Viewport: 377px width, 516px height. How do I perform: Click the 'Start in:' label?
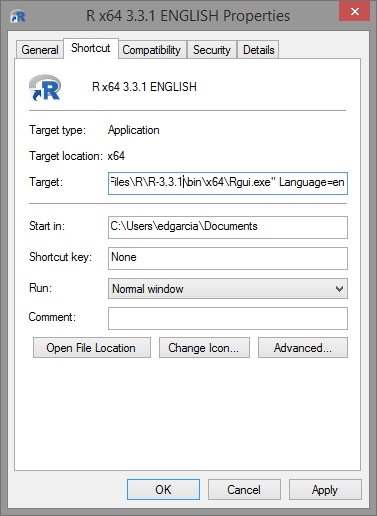click(47, 226)
